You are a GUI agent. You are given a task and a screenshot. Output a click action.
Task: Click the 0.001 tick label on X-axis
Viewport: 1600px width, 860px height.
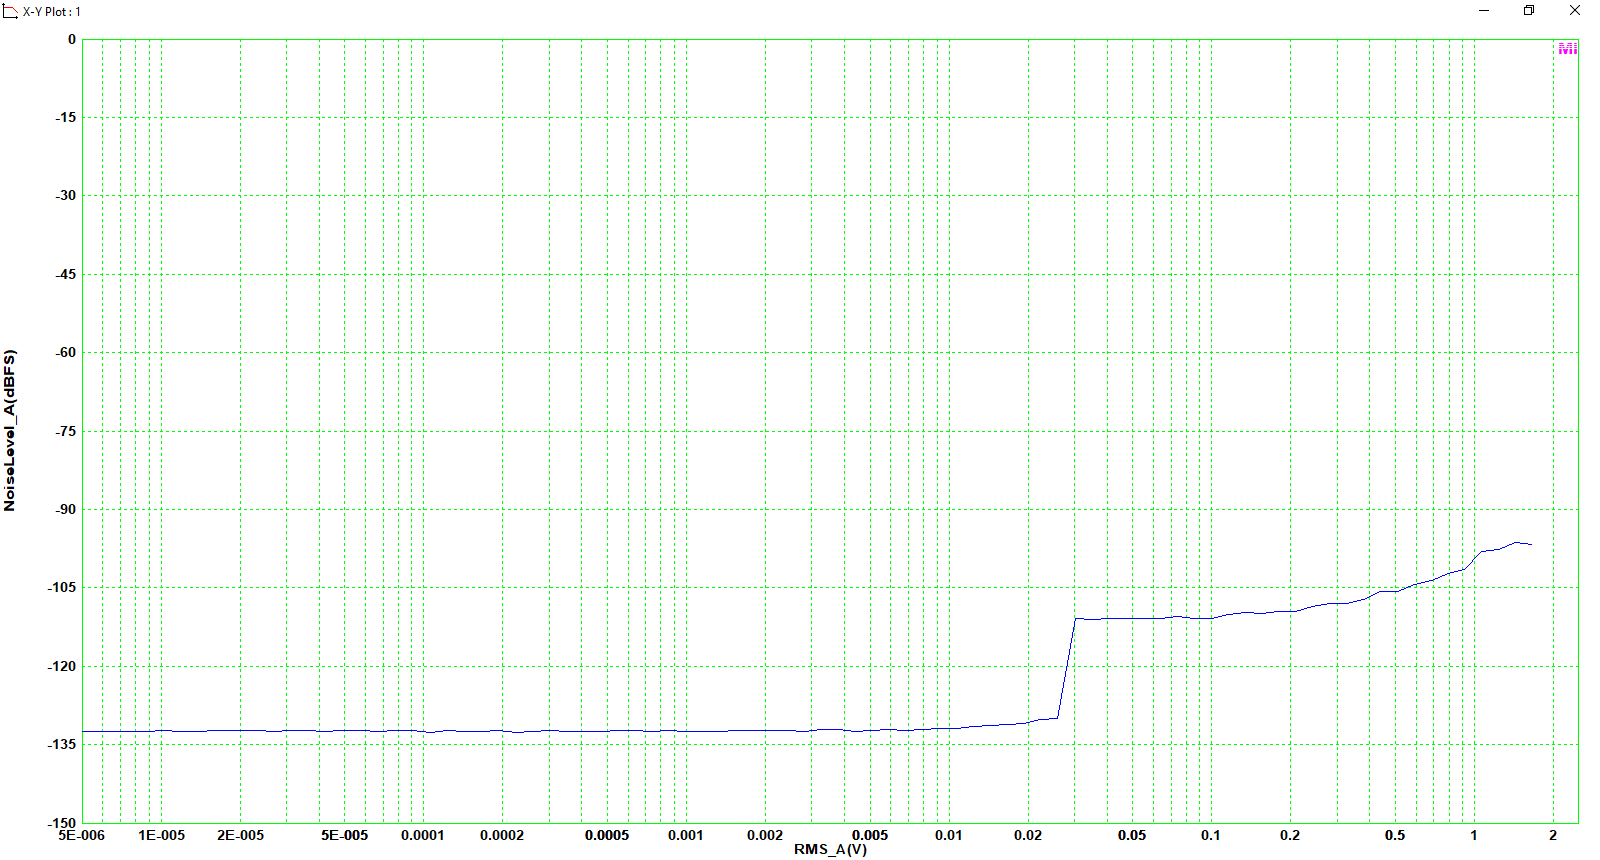point(686,835)
